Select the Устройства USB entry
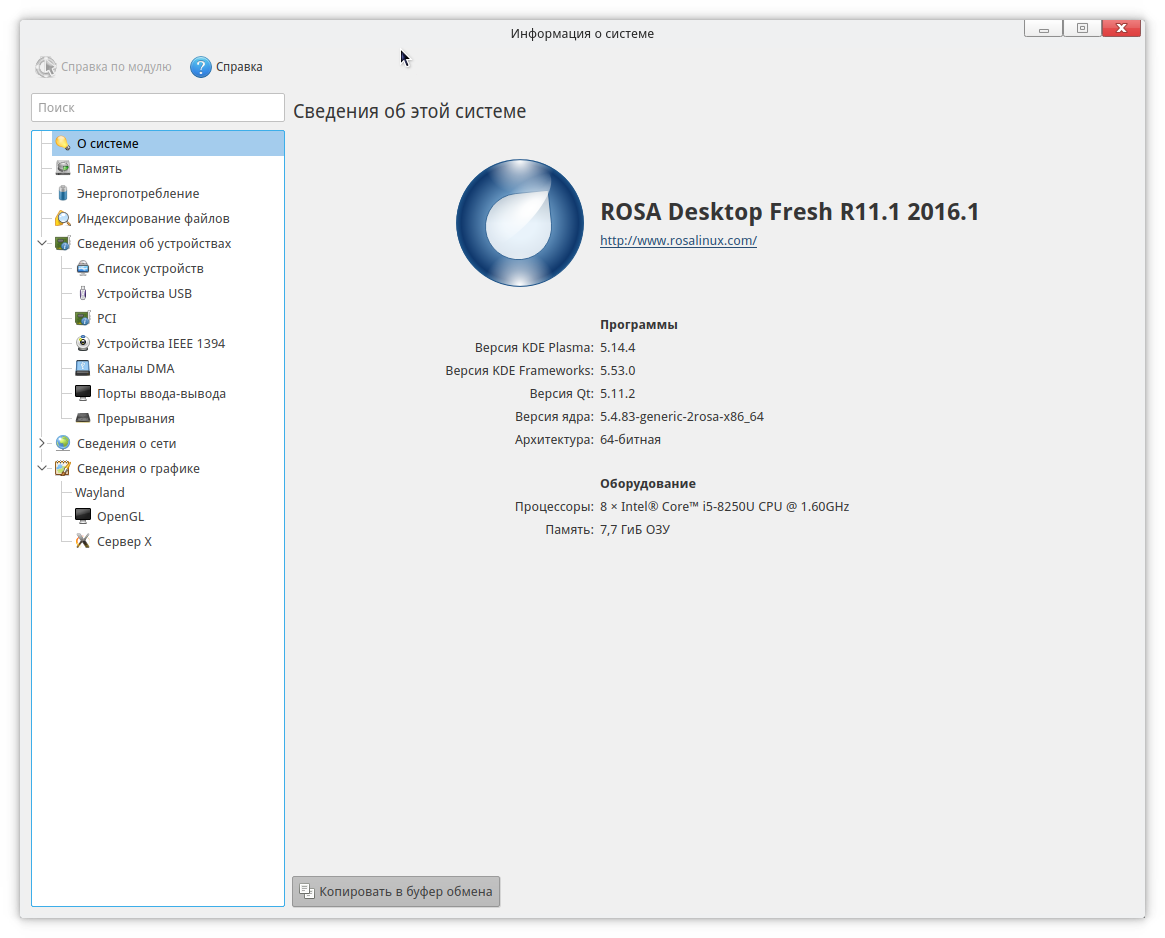Image resolution: width=1165 pixels, height=938 pixels. (144, 294)
